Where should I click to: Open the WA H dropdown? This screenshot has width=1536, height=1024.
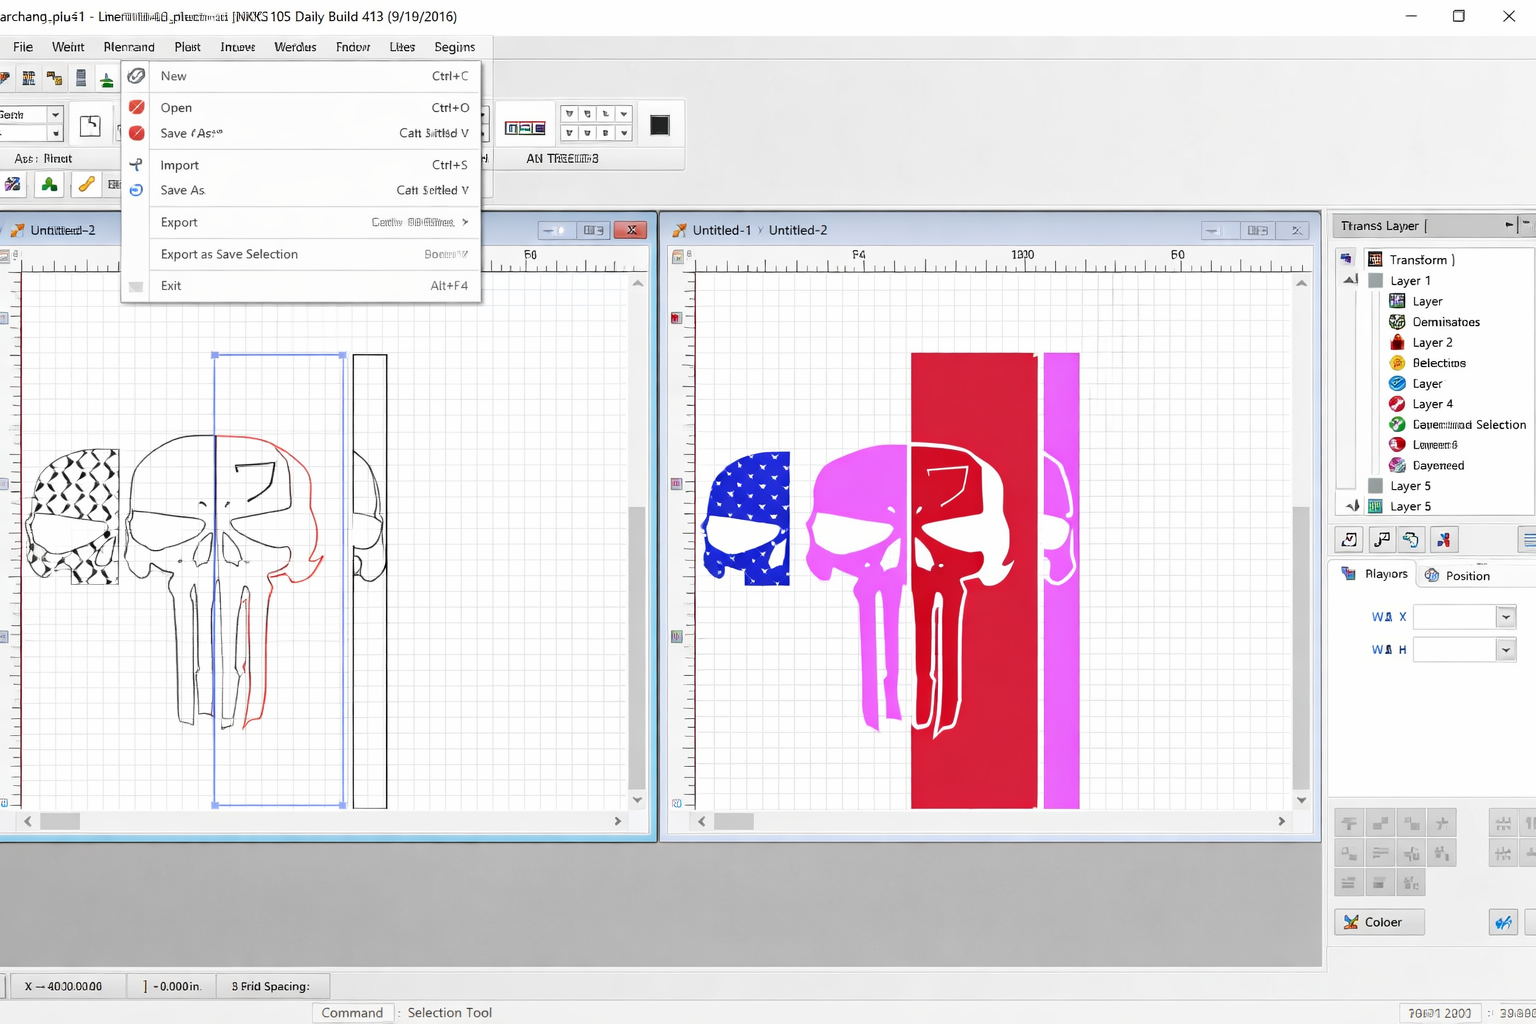coord(1505,650)
